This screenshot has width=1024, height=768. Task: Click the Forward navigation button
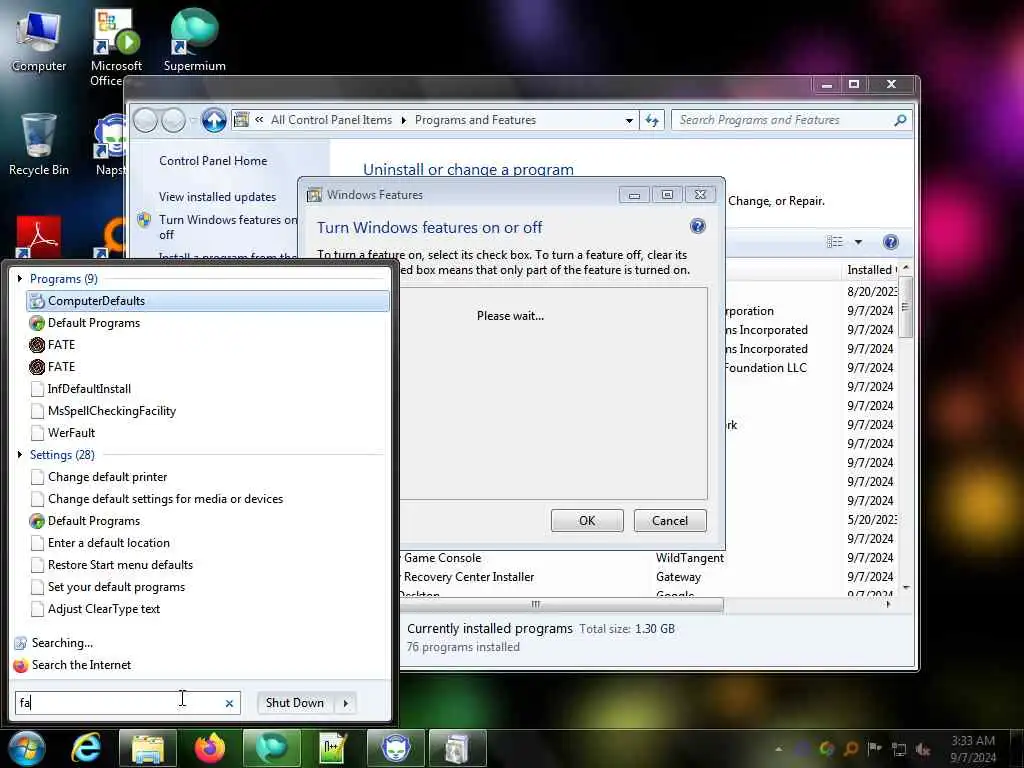point(173,120)
